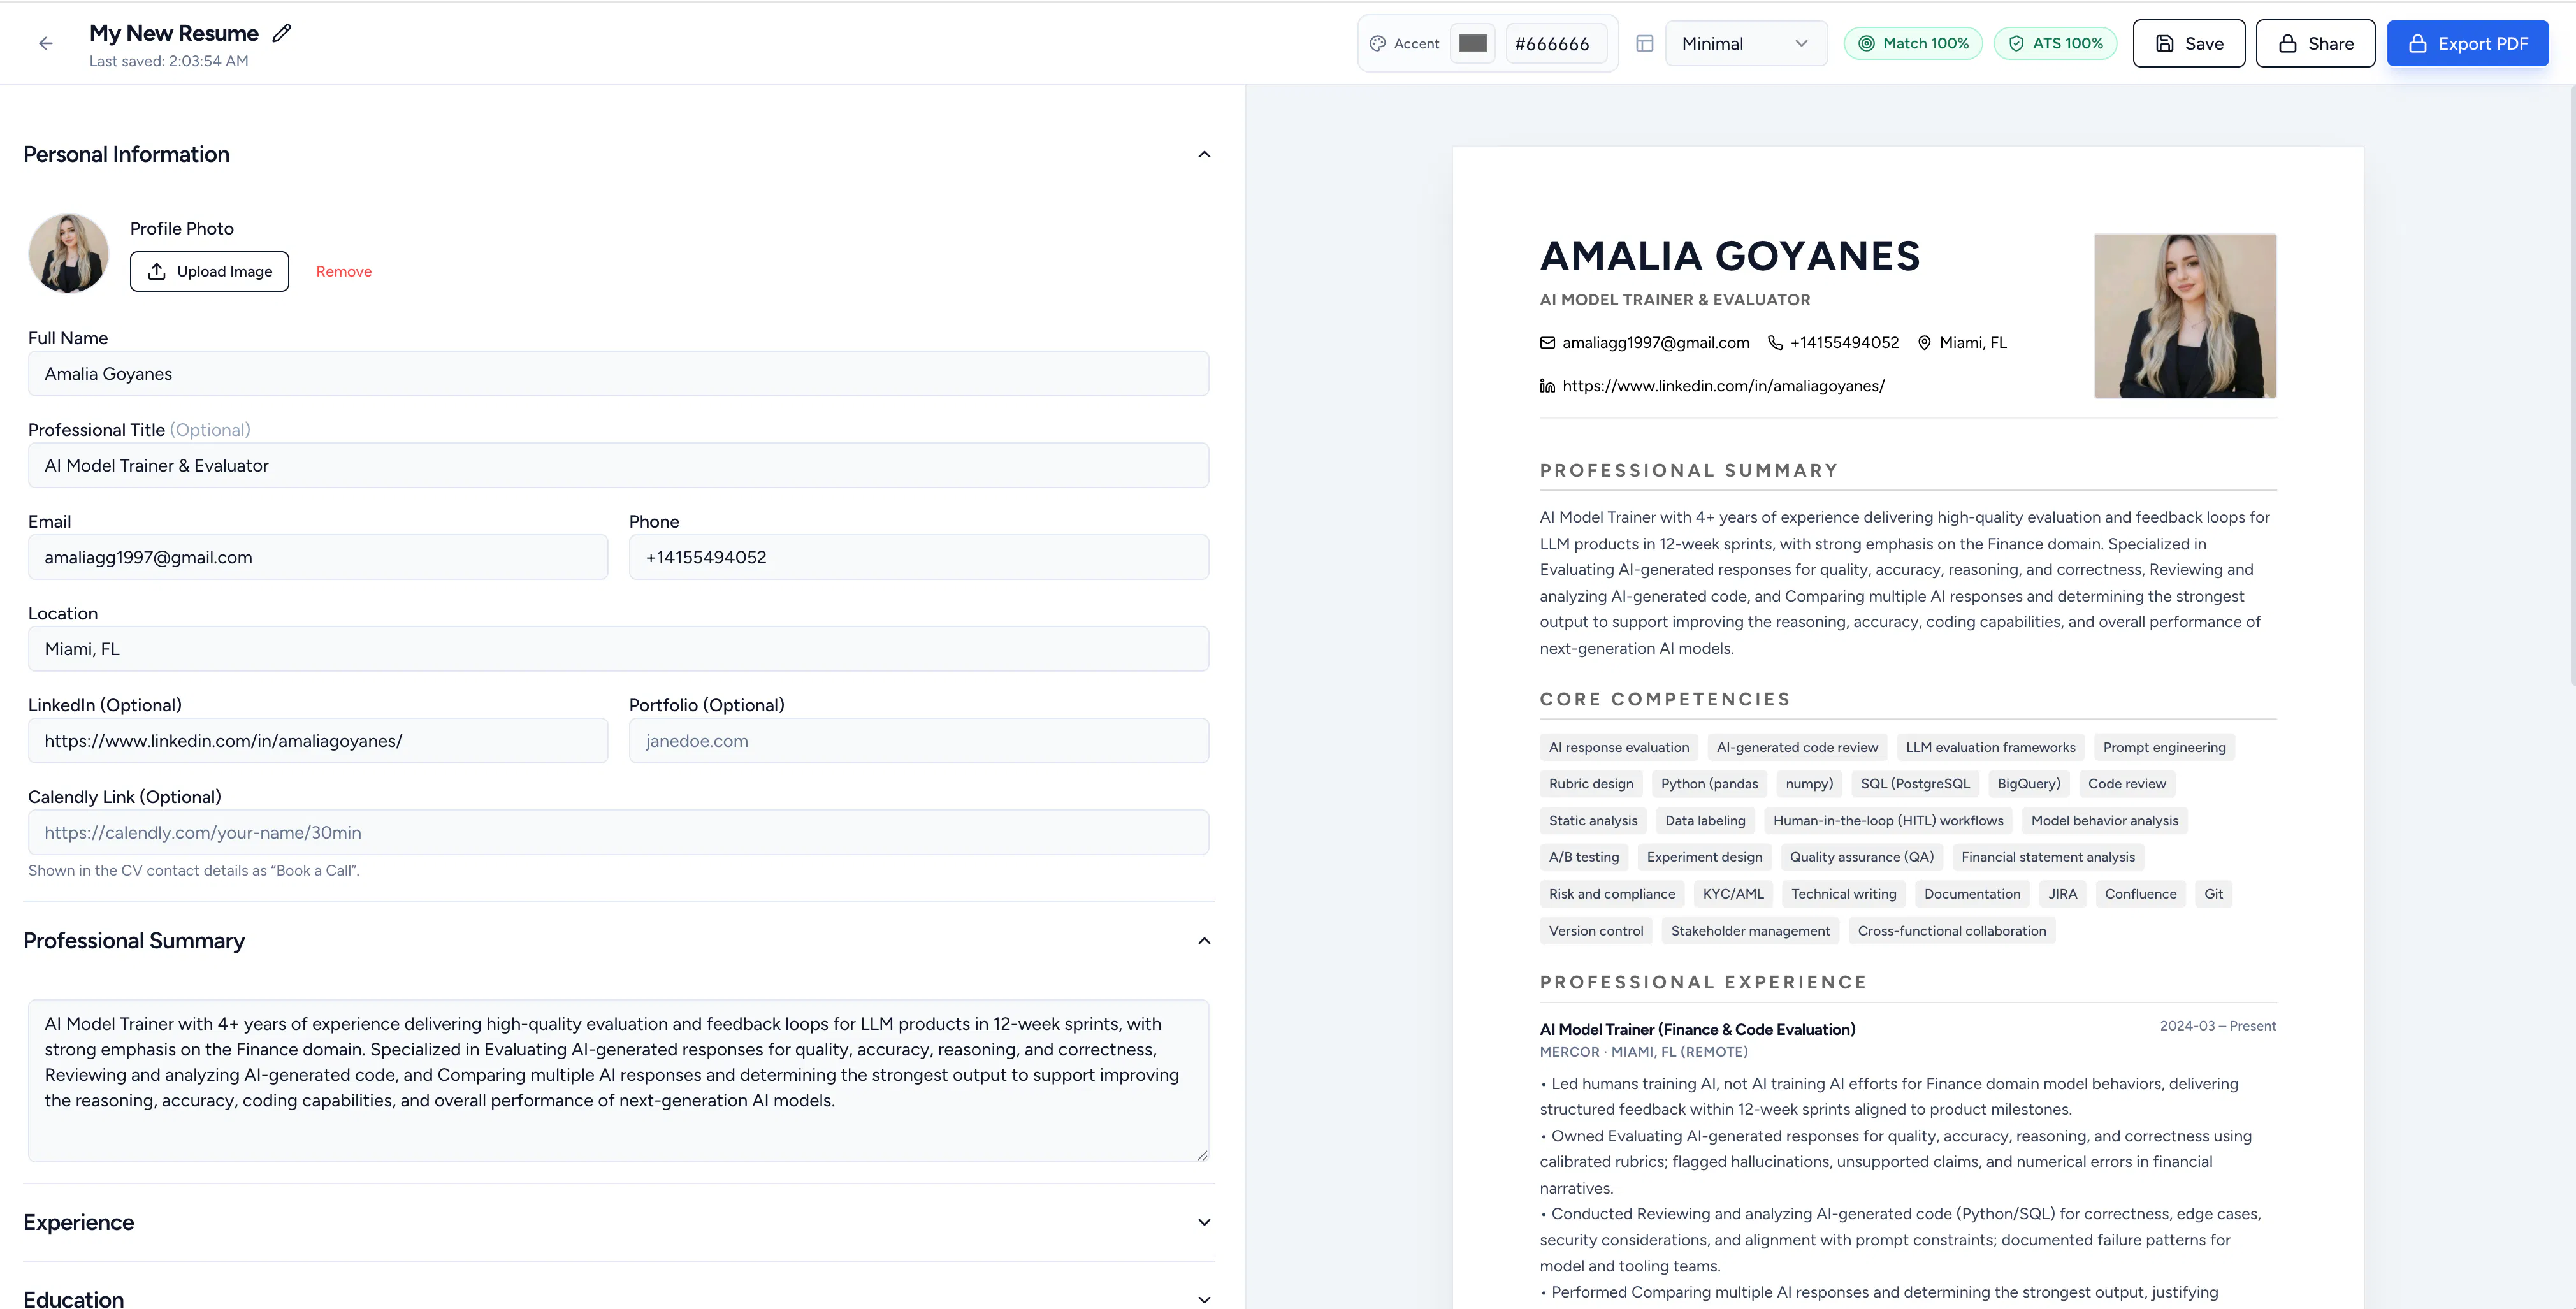Select the 'AI response evaluation' skill chip
Viewport: 2576px width, 1309px height.
tap(1618, 747)
